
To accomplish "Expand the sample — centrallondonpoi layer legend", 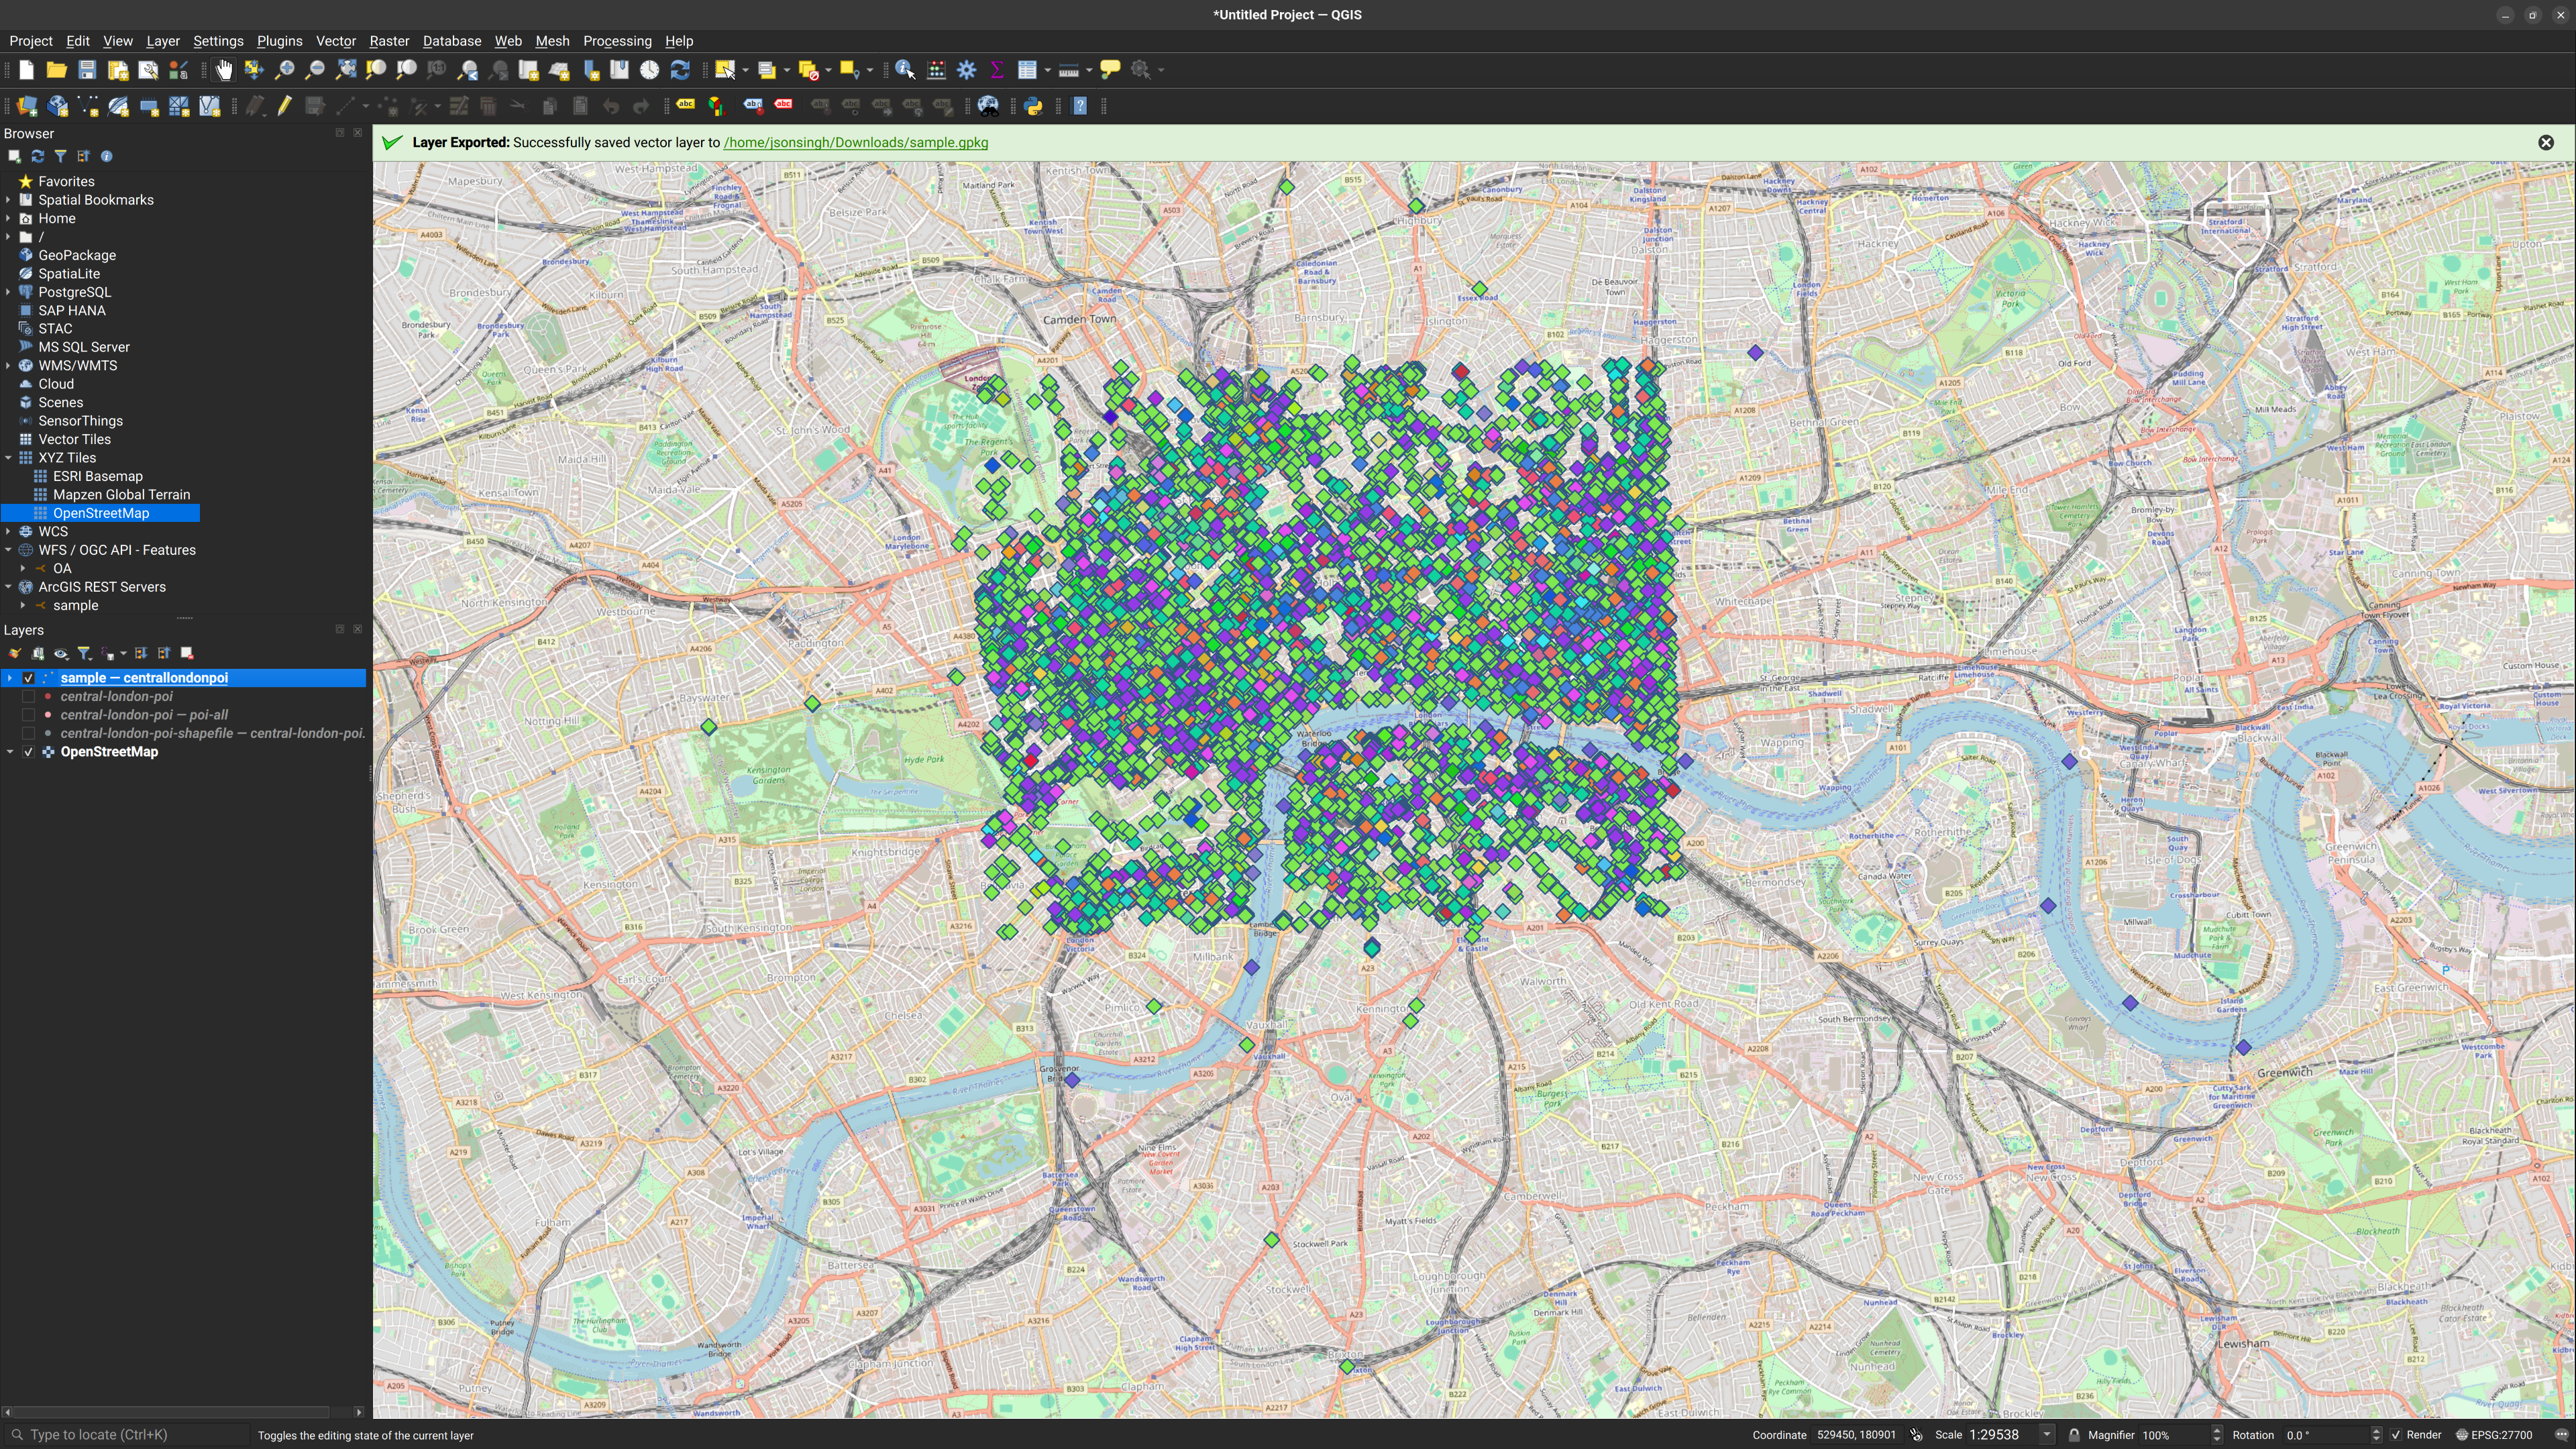I will pos(10,678).
